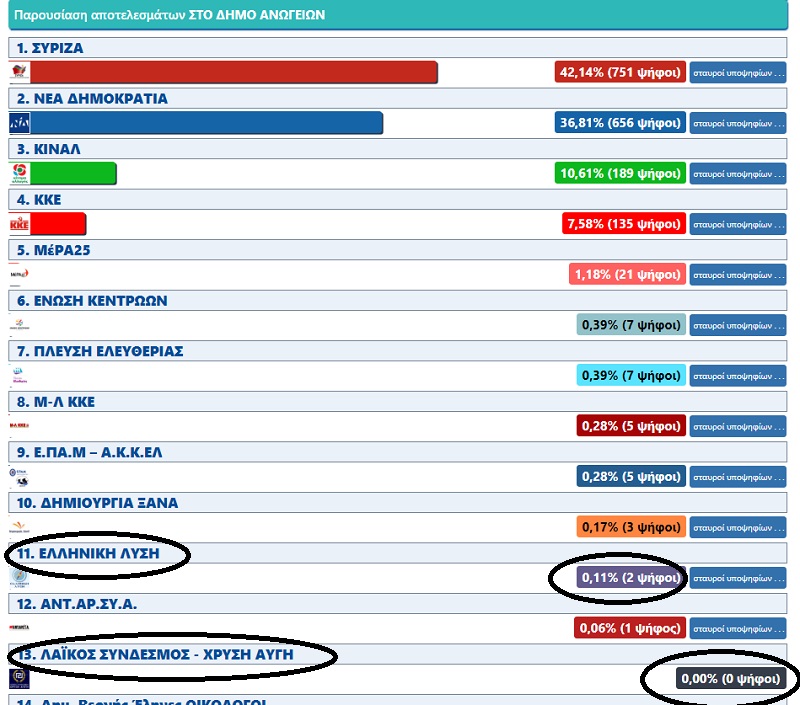Click the ΝΕΑ ΔΗΜΟΚΡΑΤΙΑ party heading

click(91, 99)
